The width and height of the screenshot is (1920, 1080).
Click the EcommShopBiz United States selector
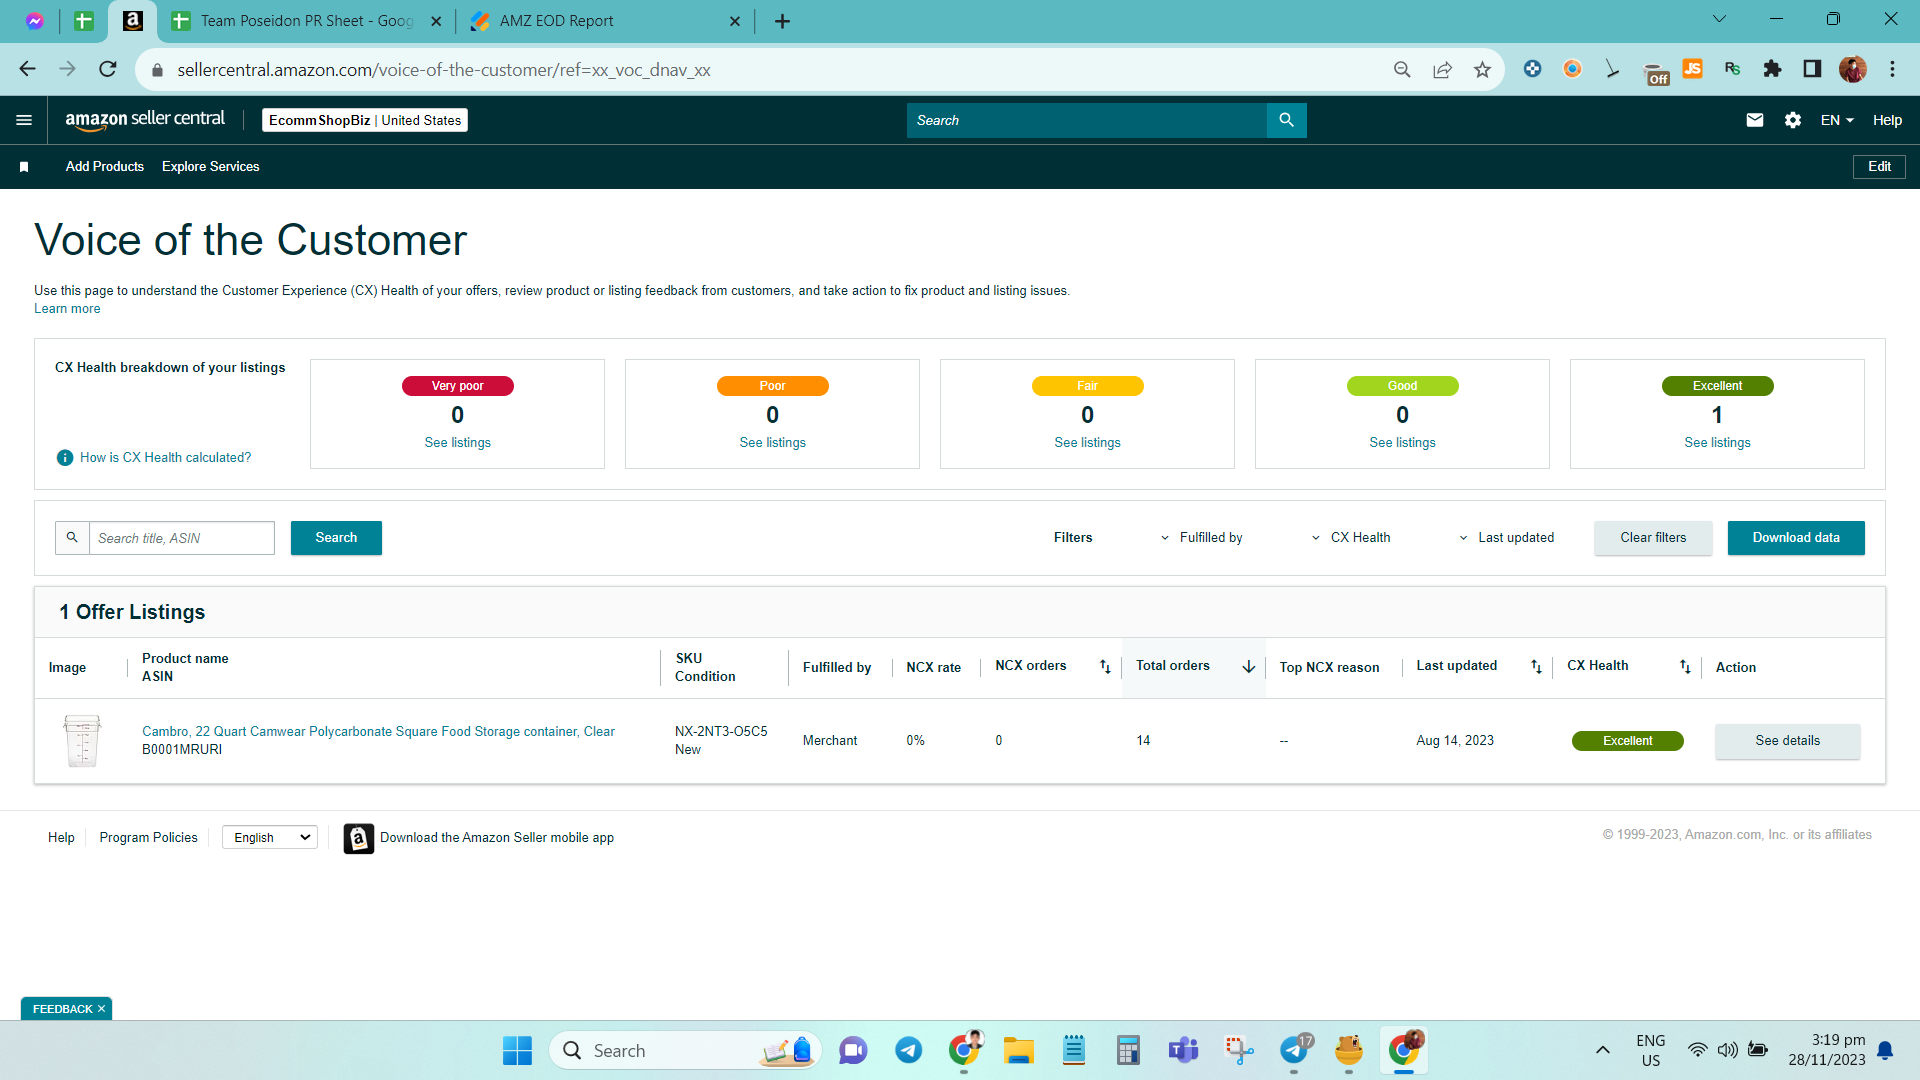[365, 120]
